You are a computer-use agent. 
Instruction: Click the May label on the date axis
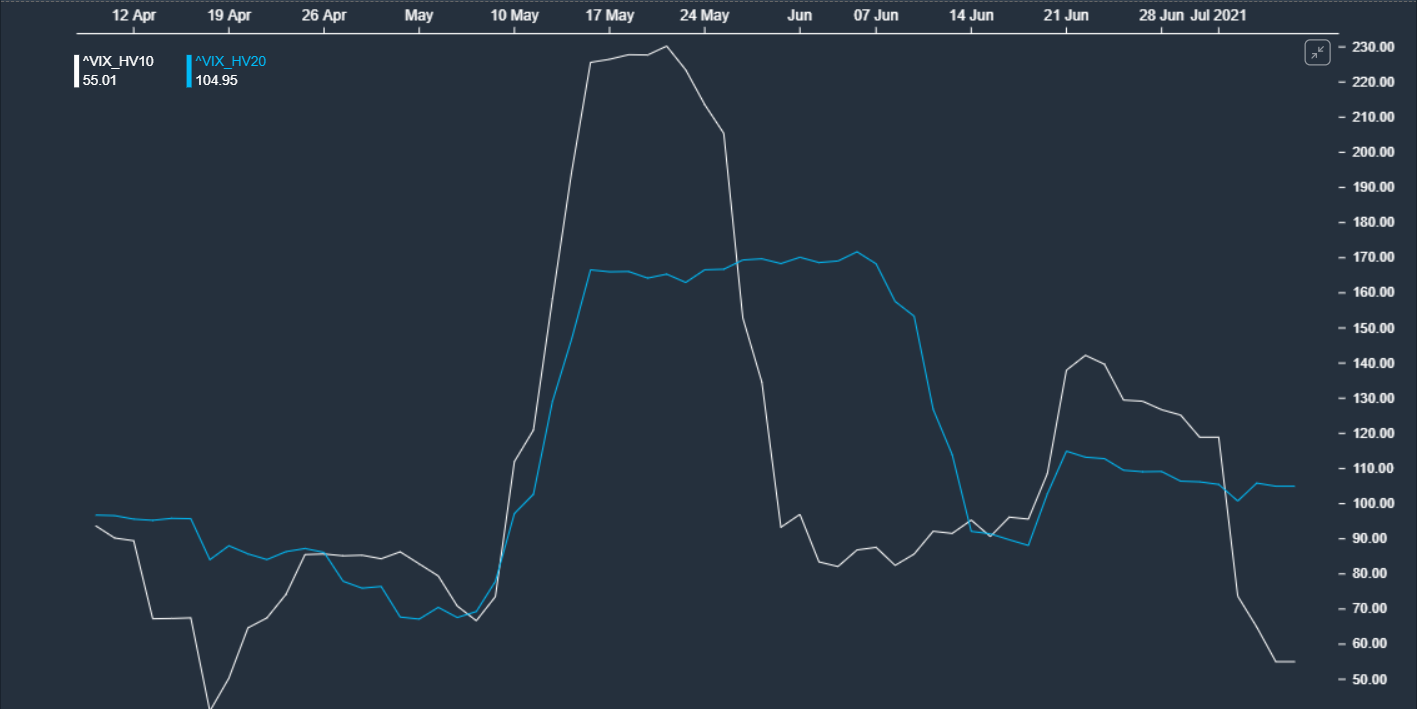click(419, 16)
